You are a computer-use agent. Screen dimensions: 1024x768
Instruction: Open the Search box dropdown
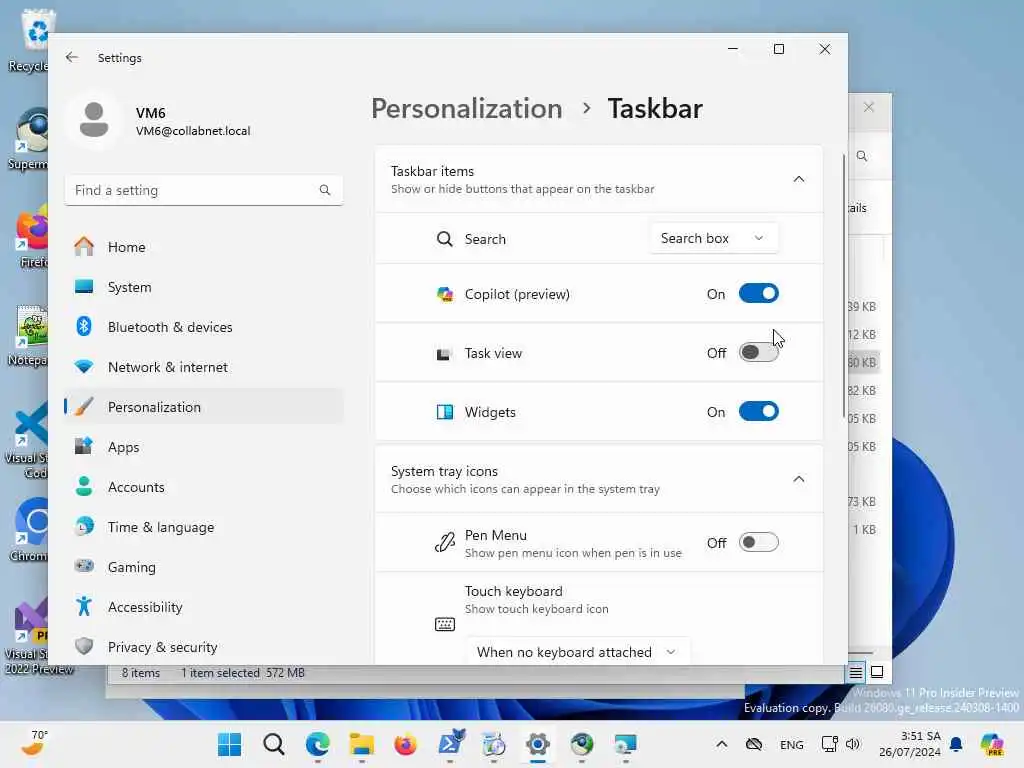(x=713, y=238)
